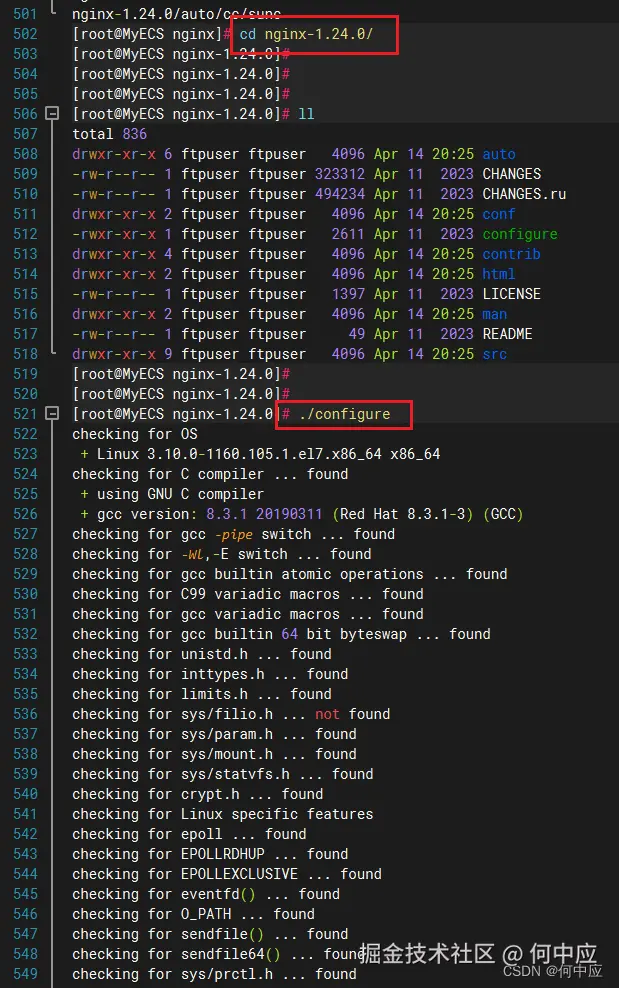
Task: Click 'gcc builtin 64 bit byteswap' line
Action: coord(281,634)
